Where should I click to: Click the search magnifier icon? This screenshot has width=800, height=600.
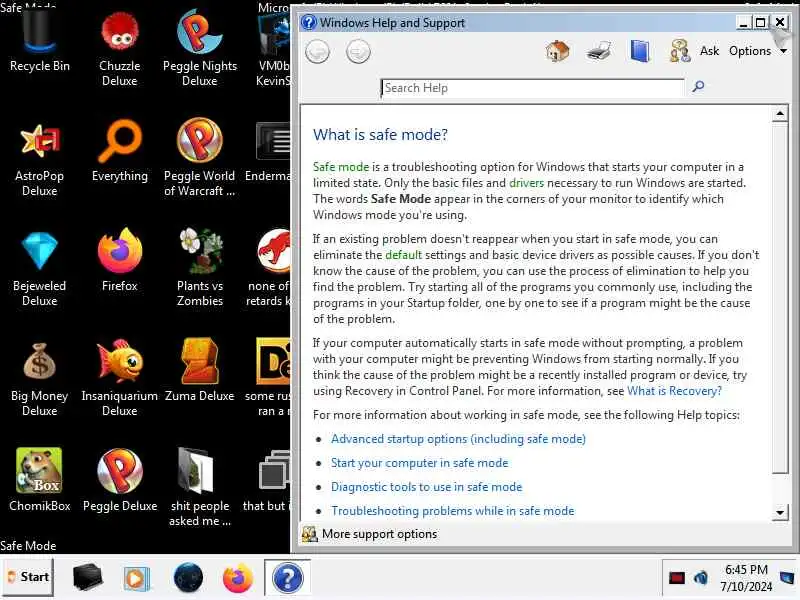[x=698, y=86]
